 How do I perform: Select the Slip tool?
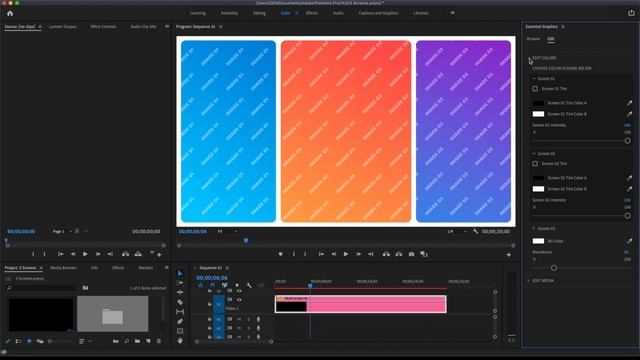tap(180, 312)
